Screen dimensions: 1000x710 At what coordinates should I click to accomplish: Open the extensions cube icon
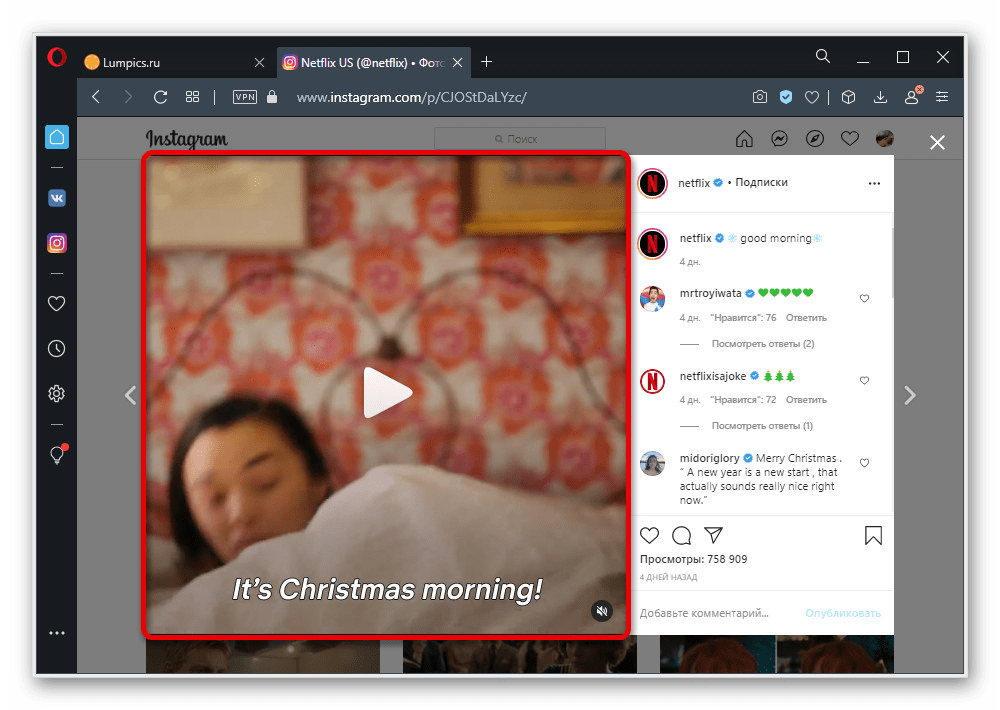coord(848,97)
